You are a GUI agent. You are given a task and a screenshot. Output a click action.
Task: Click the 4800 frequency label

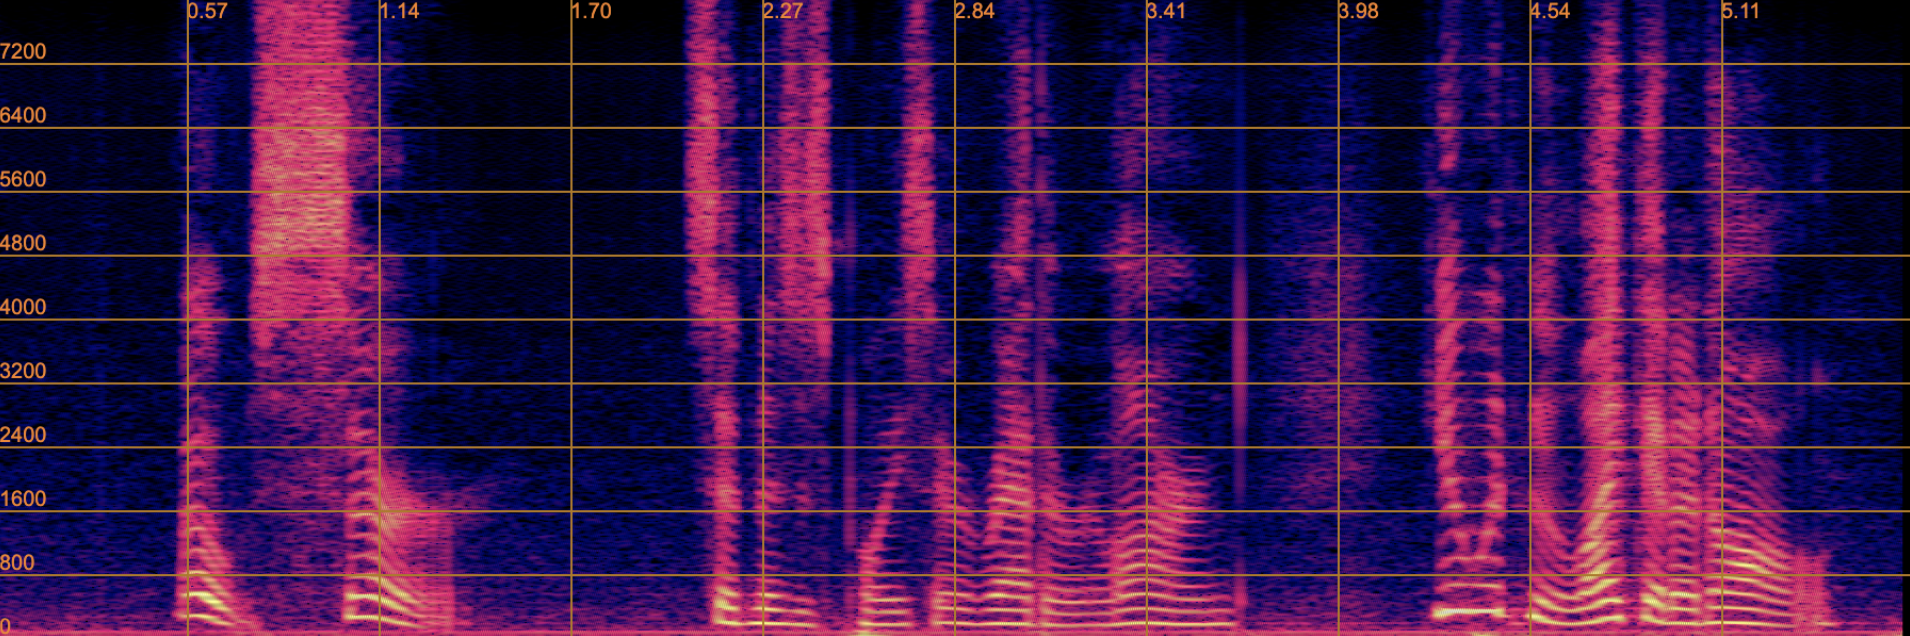click(23, 244)
